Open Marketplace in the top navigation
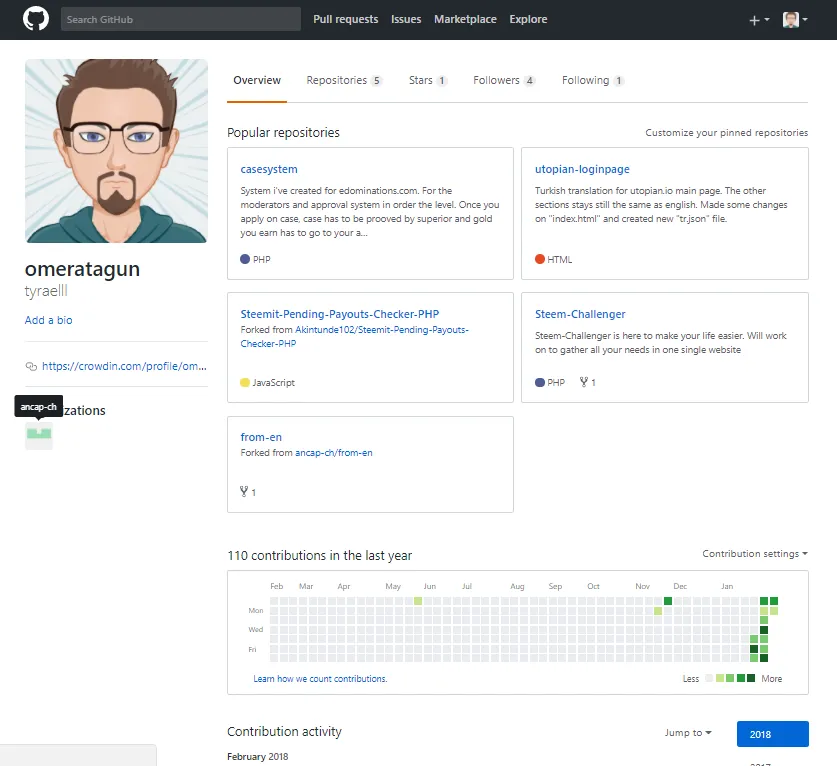The width and height of the screenshot is (837, 766). pyautogui.click(x=465, y=19)
